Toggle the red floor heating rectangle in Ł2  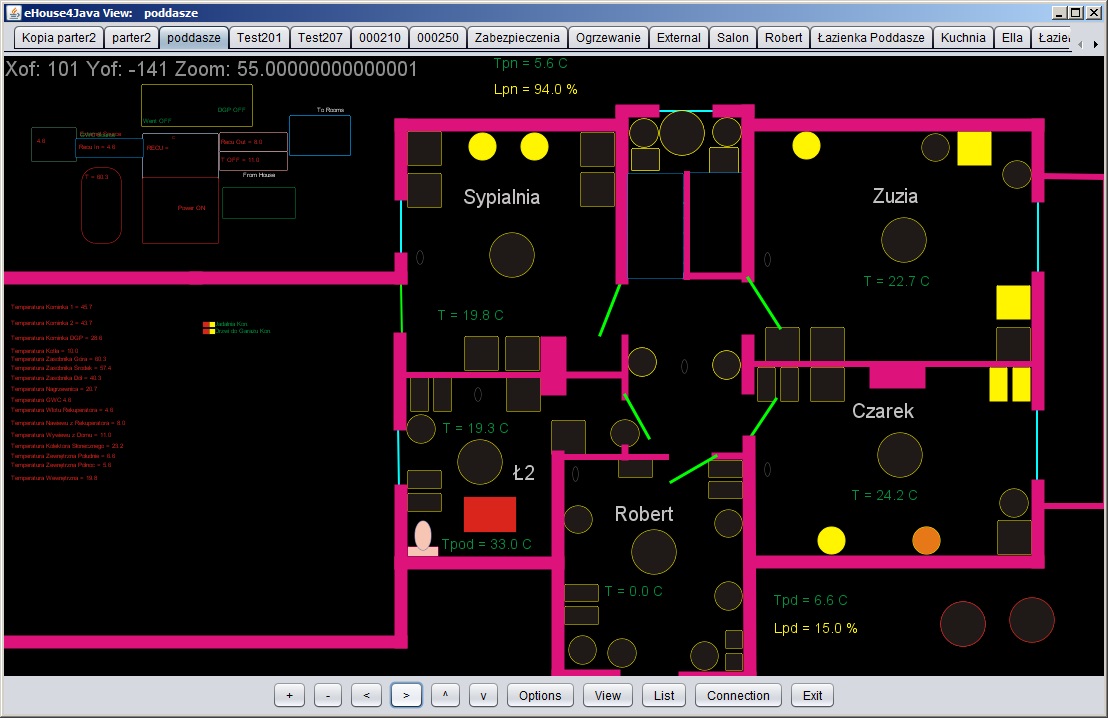[x=490, y=514]
